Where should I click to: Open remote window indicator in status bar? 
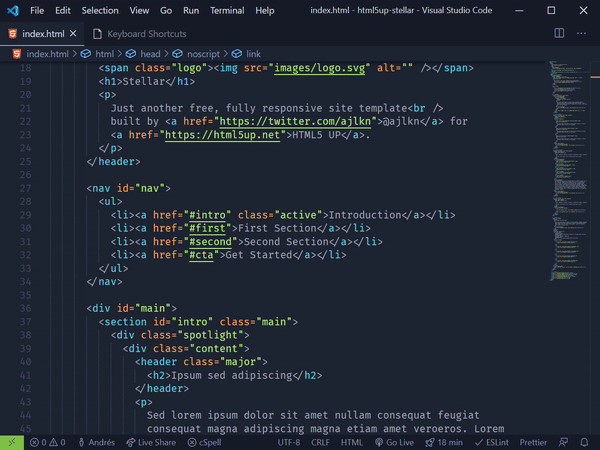(12, 442)
